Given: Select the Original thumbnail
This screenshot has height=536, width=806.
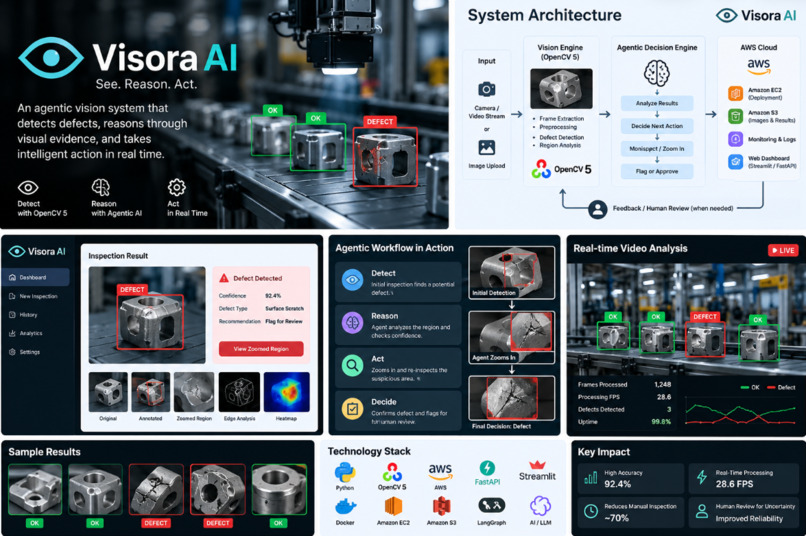Looking at the screenshot, I should tap(108, 392).
